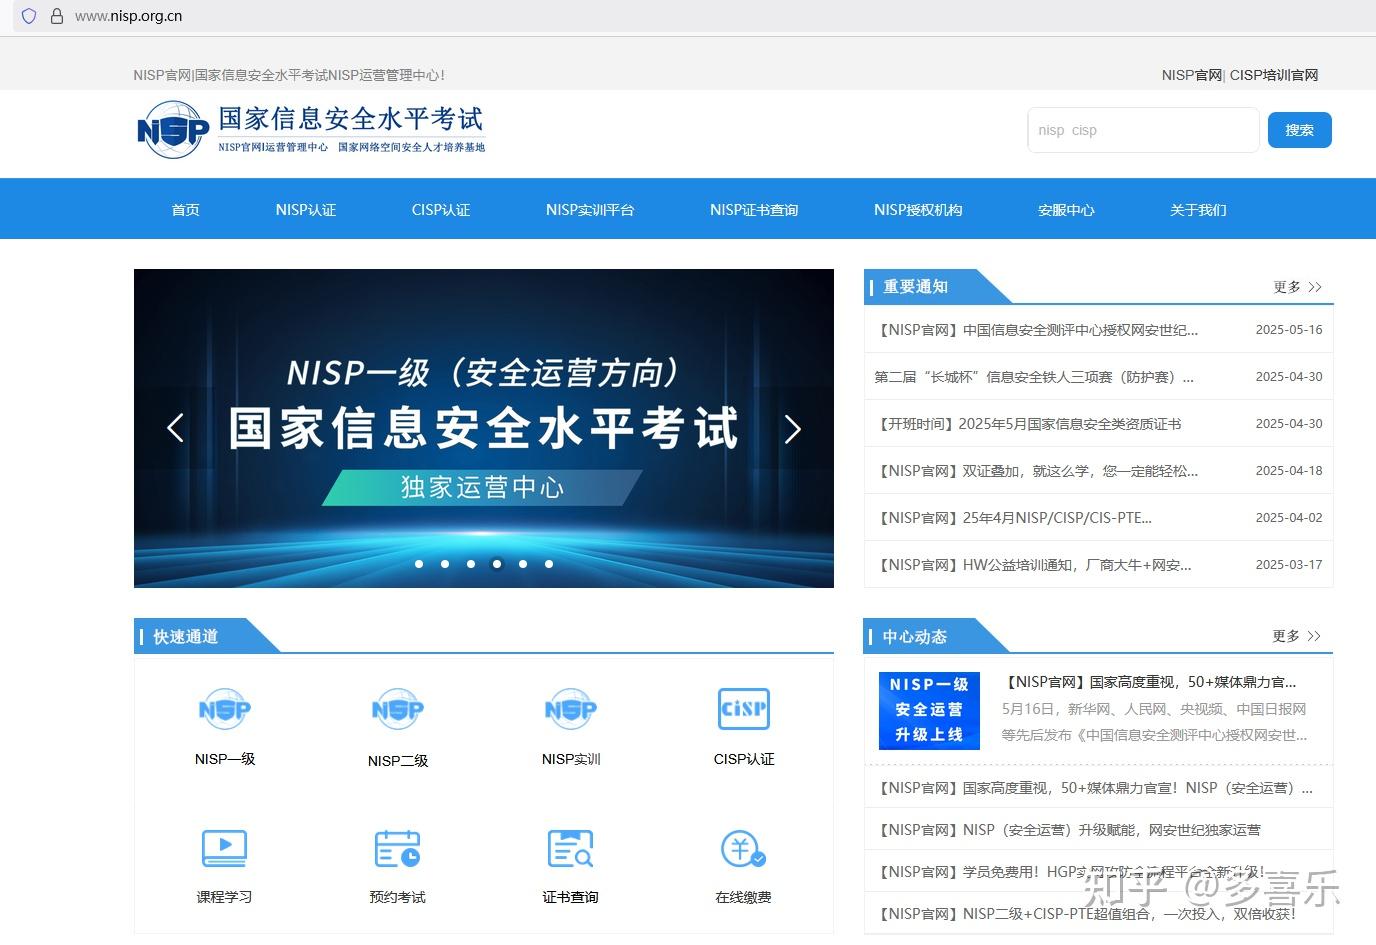Viewport: 1376px width, 945px height.
Task: Select the fifth carousel dot
Action: 523,564
